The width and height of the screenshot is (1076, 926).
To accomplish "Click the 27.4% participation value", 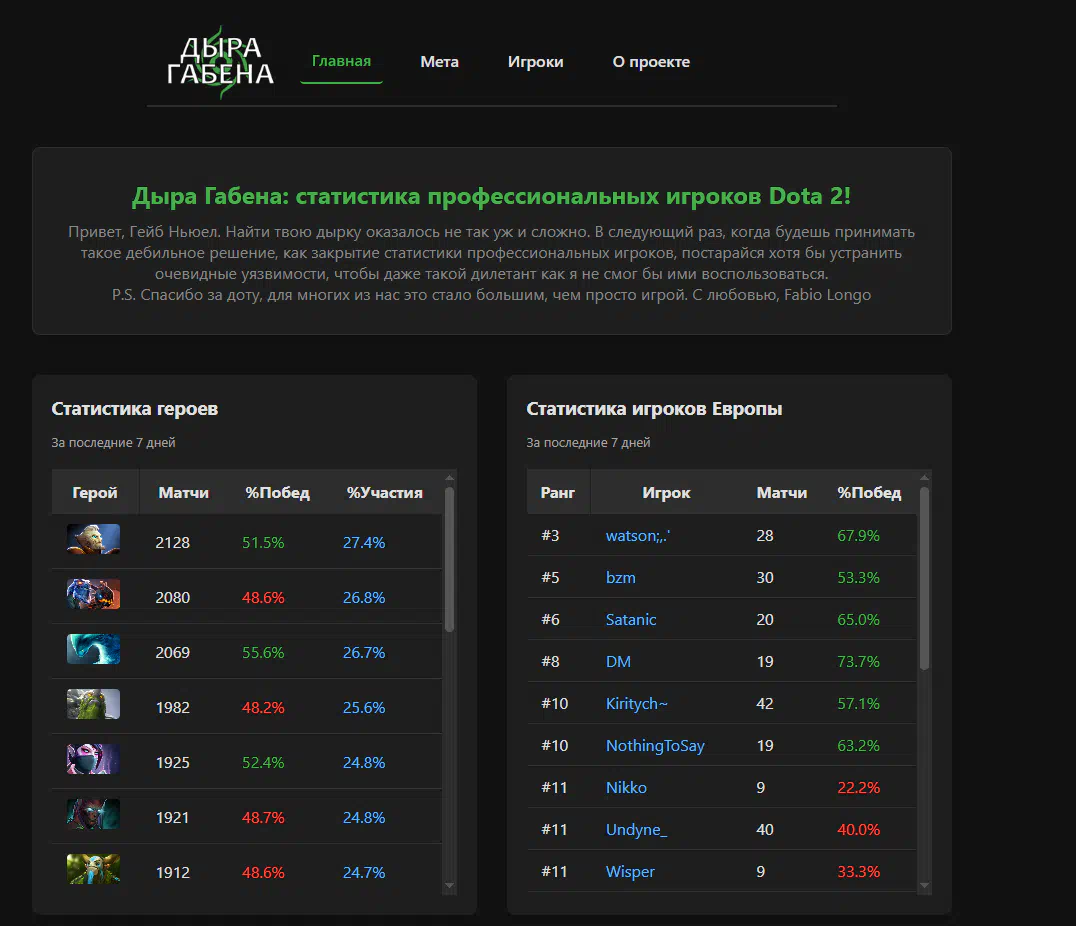I will click(x=364, y=542).
